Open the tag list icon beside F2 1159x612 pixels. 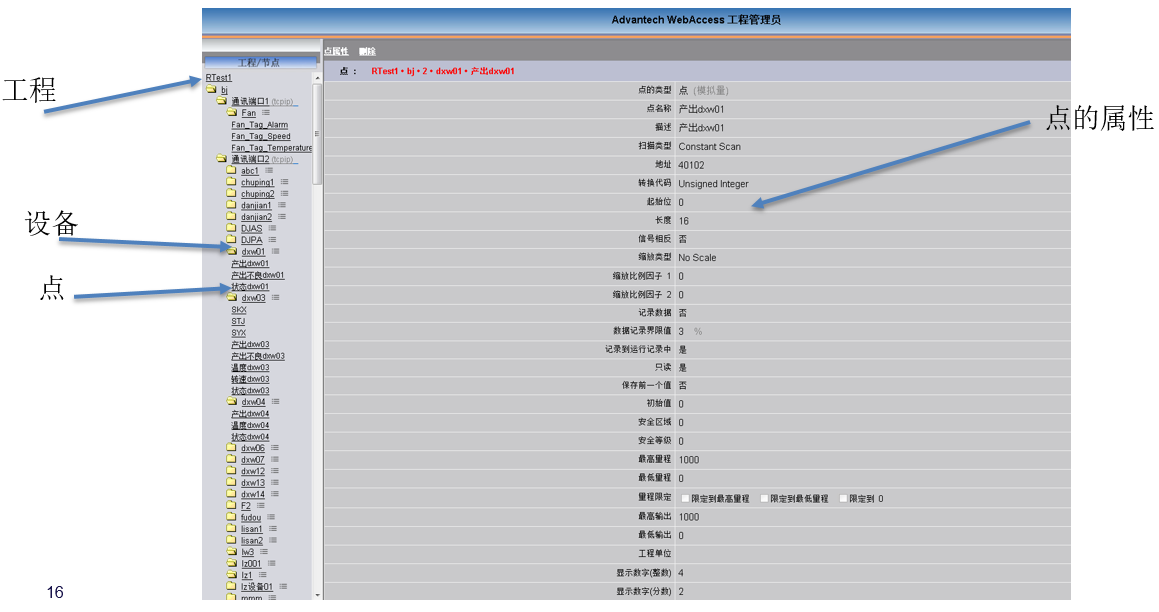[x=260, y=506]
